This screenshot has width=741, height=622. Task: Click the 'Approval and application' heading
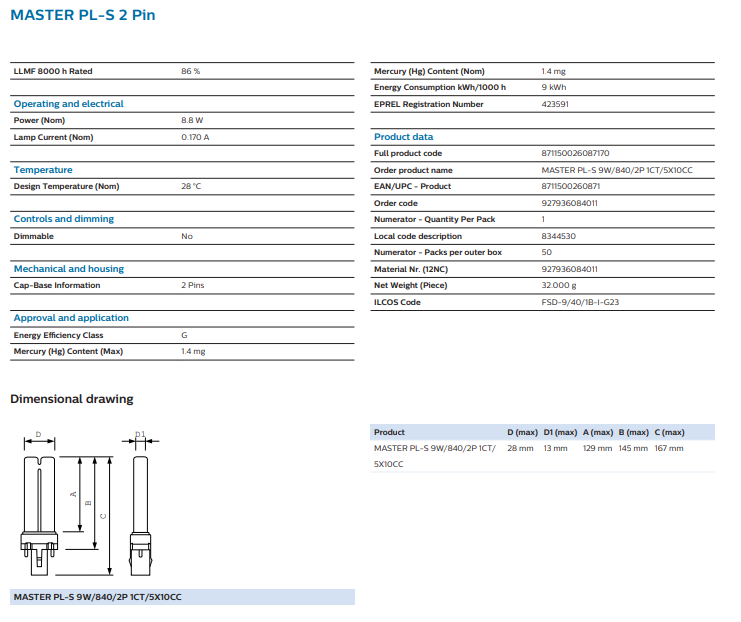[x=71, y=318]
